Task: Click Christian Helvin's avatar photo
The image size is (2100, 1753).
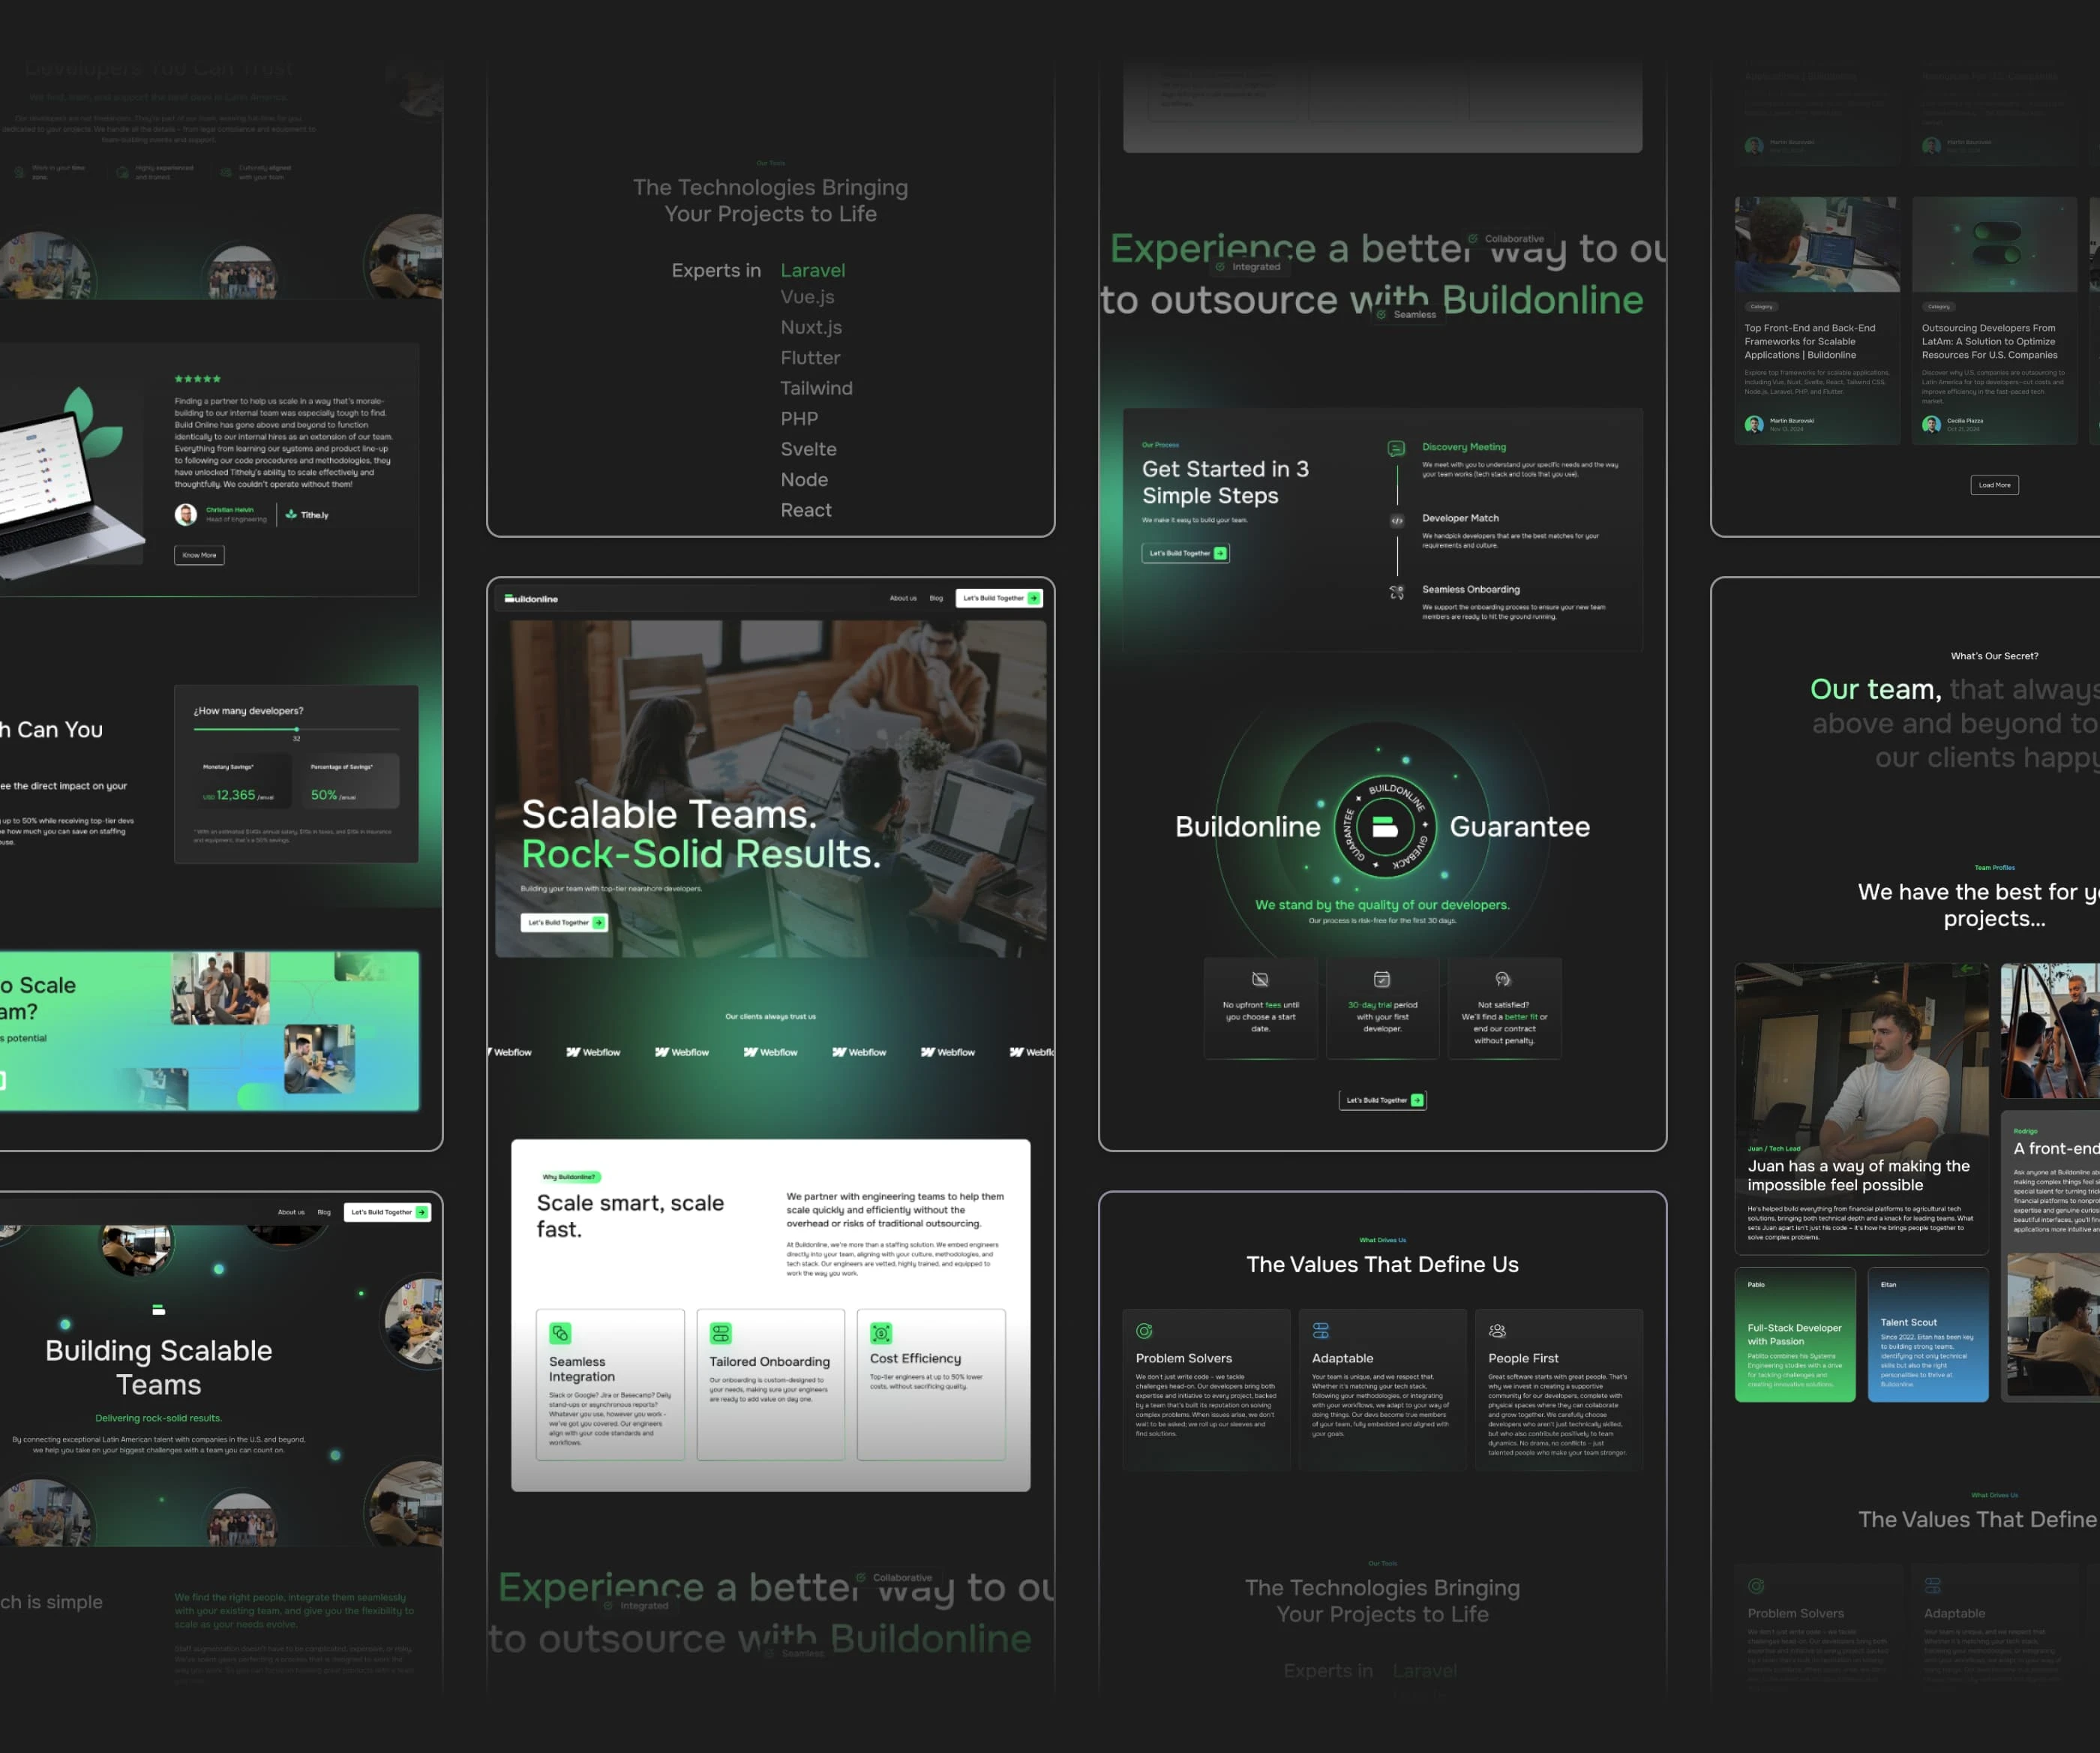Action: pos(185,514)
